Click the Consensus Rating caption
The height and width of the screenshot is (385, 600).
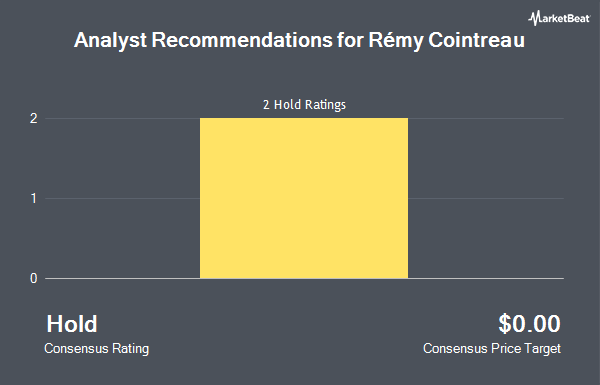click(96, 349)
